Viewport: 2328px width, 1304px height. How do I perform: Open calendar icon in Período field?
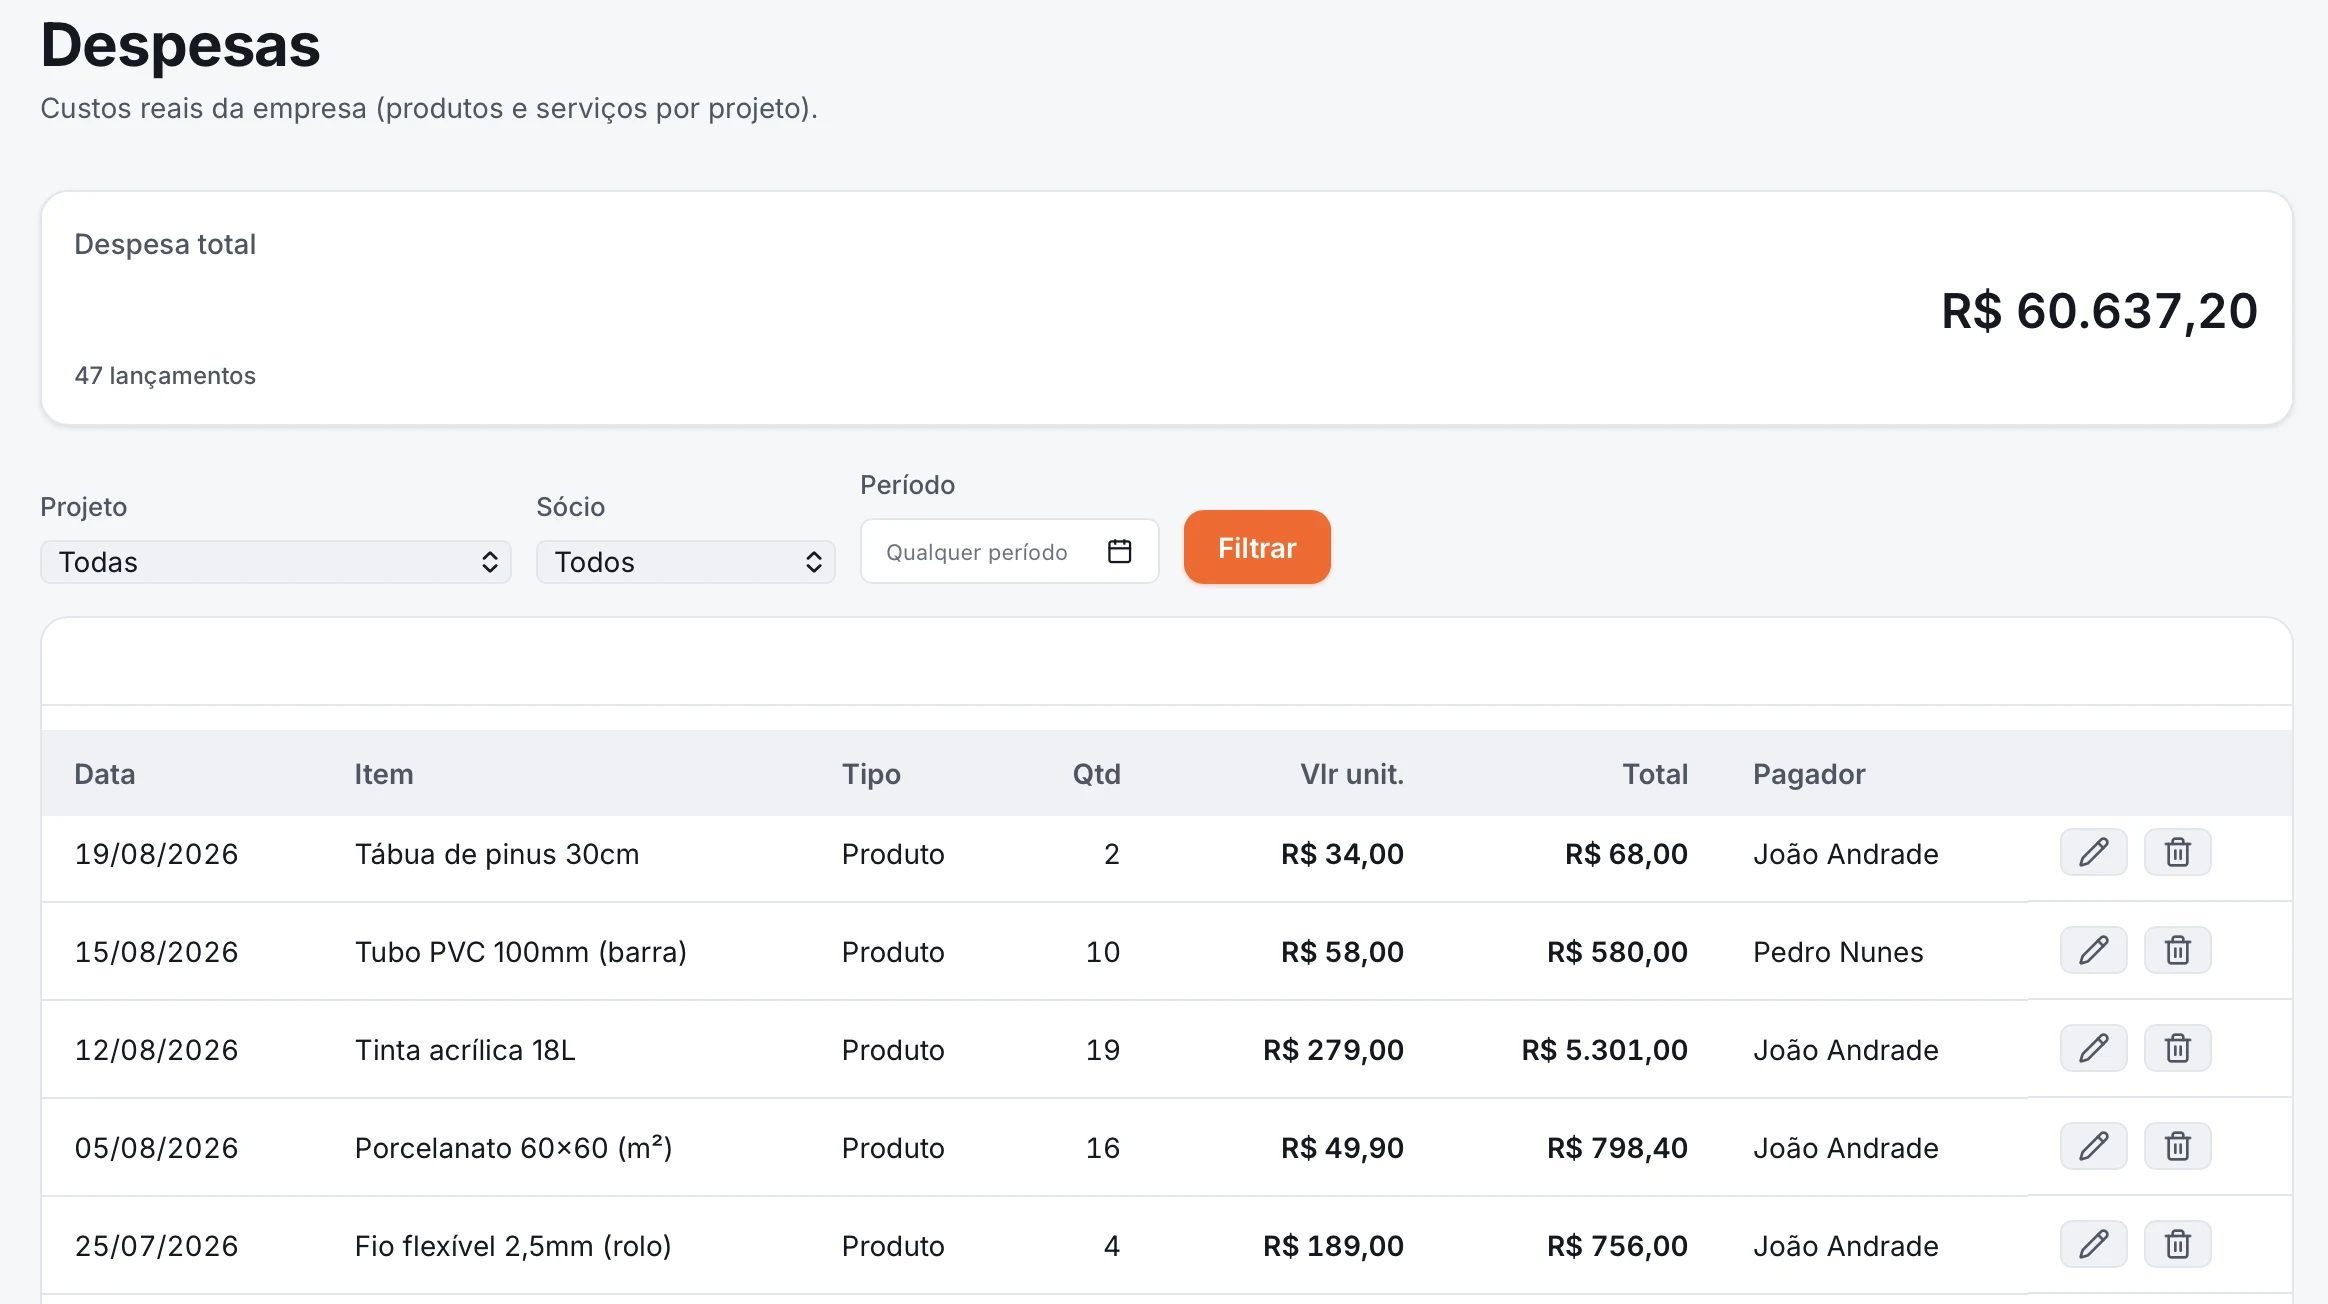(x=1120, y=552)
